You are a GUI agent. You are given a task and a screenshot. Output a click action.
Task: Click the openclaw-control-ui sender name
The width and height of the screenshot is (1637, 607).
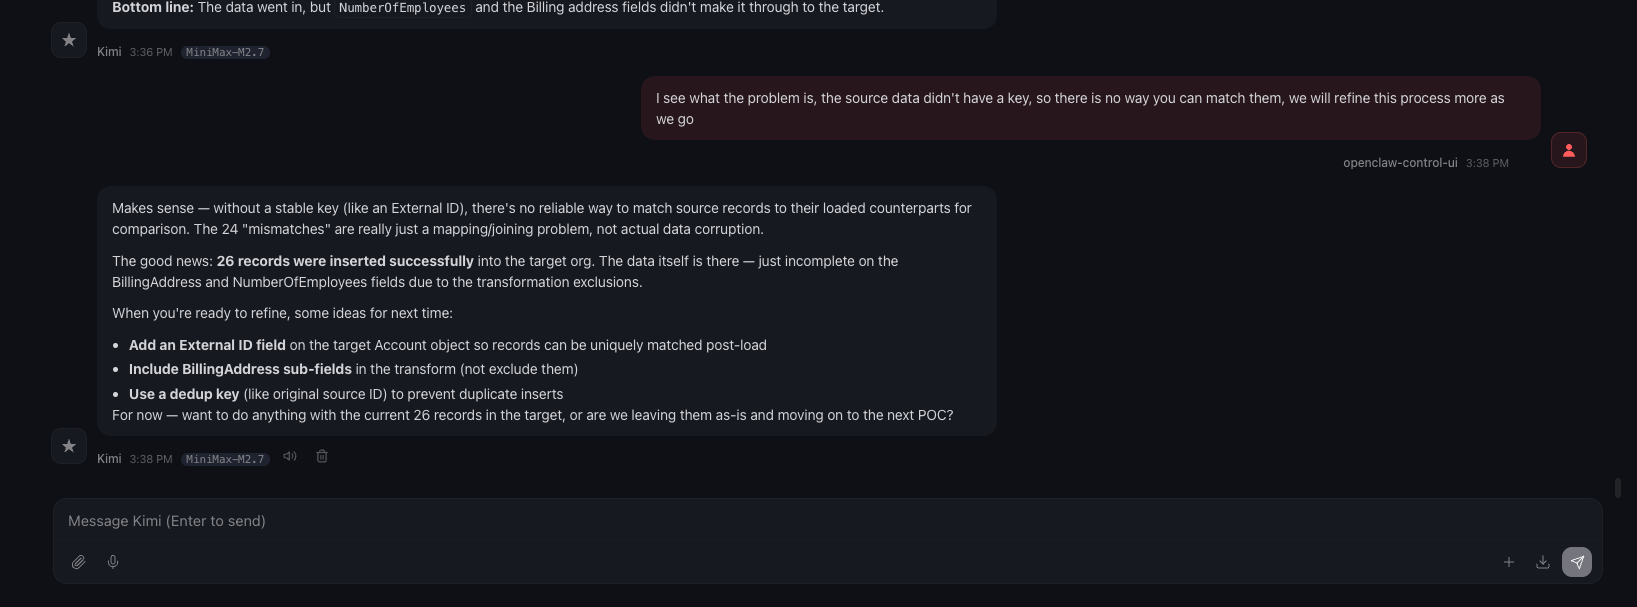tap(1400, 162)
